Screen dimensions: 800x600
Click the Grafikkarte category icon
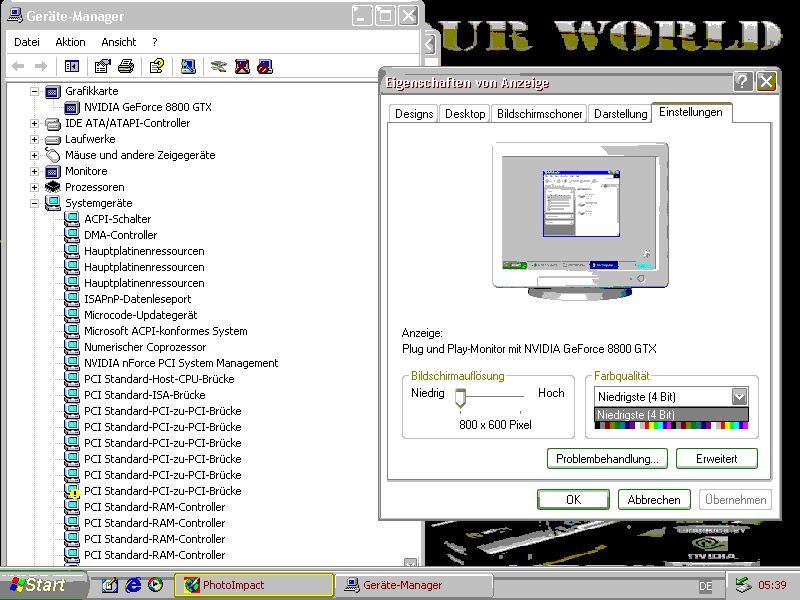click(x=53, y=92)
